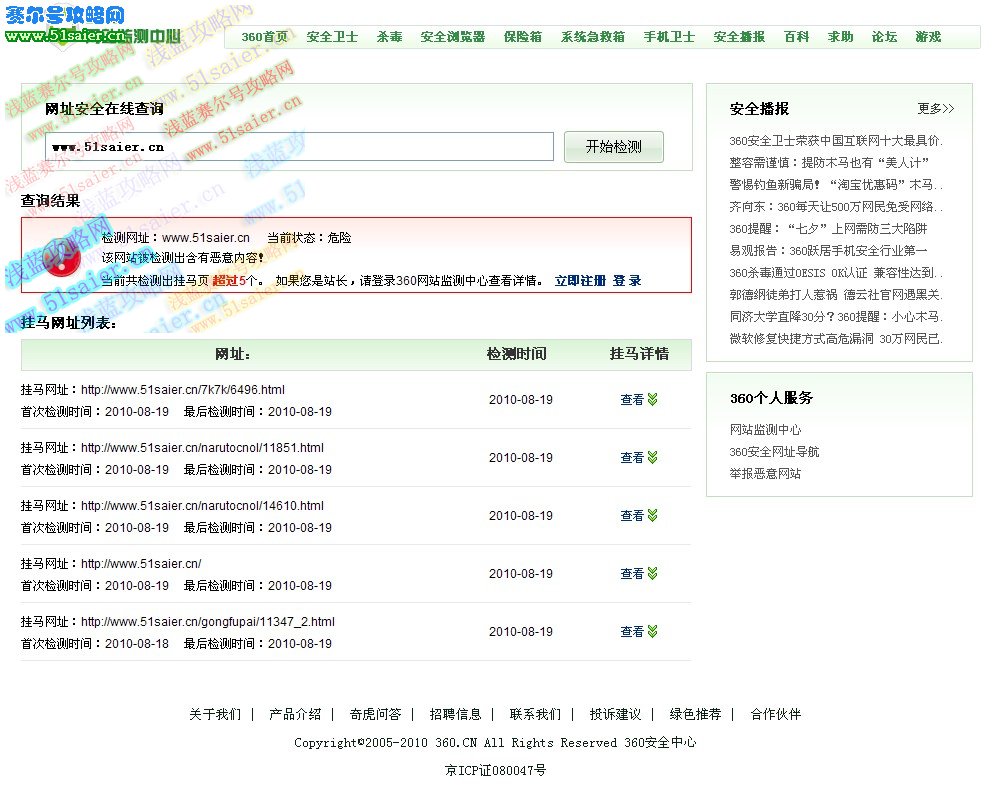1001x797 pixels.
Task: Open the 求助 nav item
Action: pos(841,37)
